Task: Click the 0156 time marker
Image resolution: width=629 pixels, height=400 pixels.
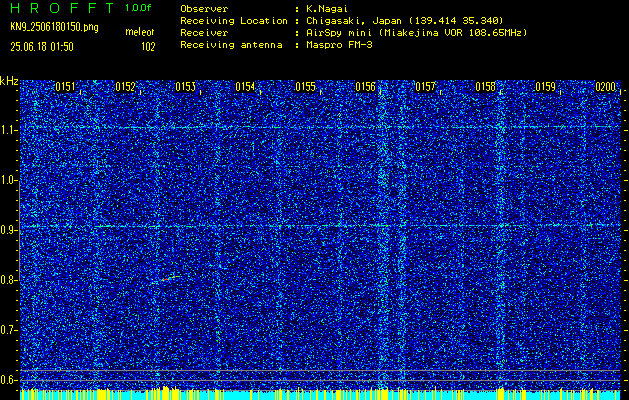Action: pyautogui.click(x=365, y=87)
